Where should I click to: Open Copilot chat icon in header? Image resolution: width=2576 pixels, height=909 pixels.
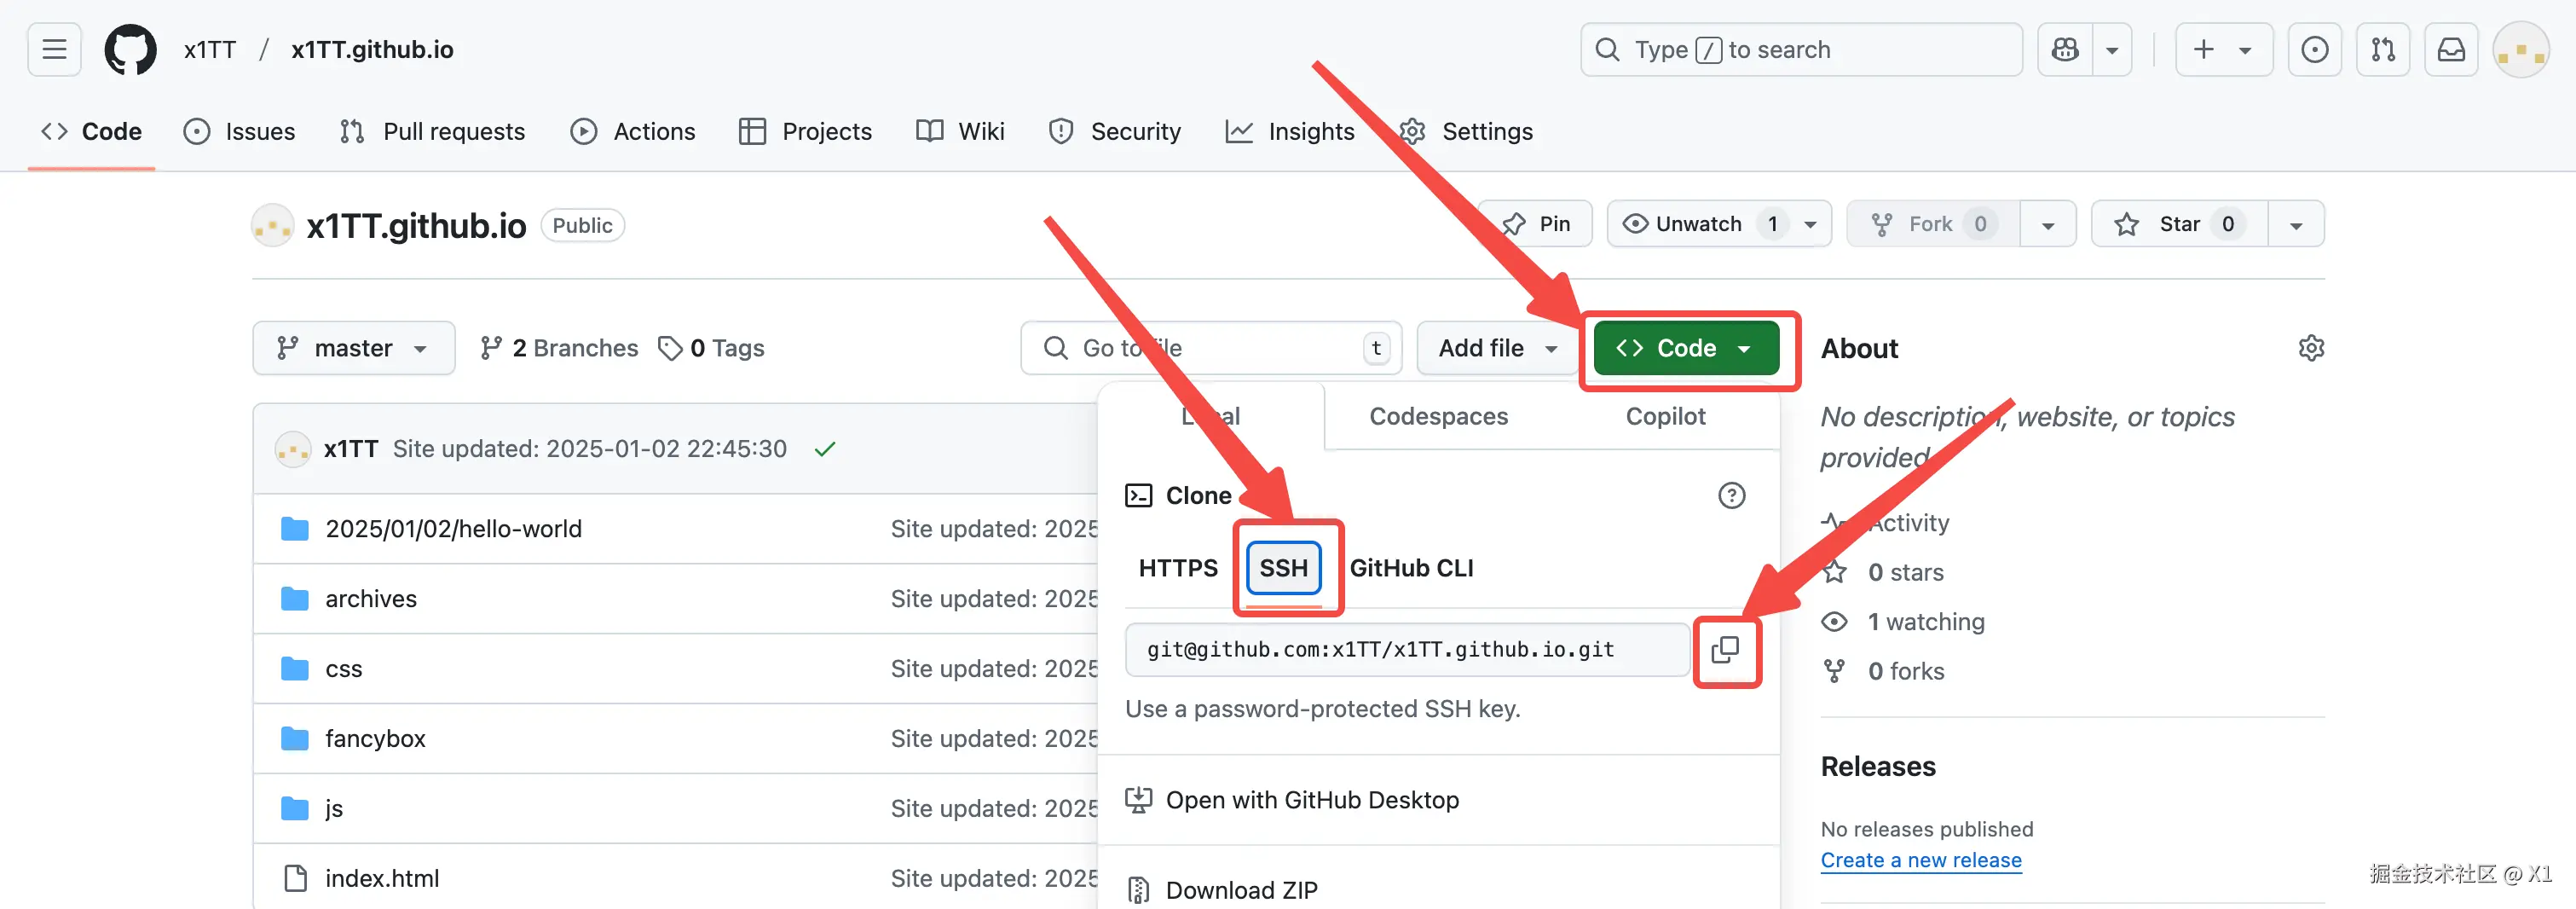tap(2065, 49)
